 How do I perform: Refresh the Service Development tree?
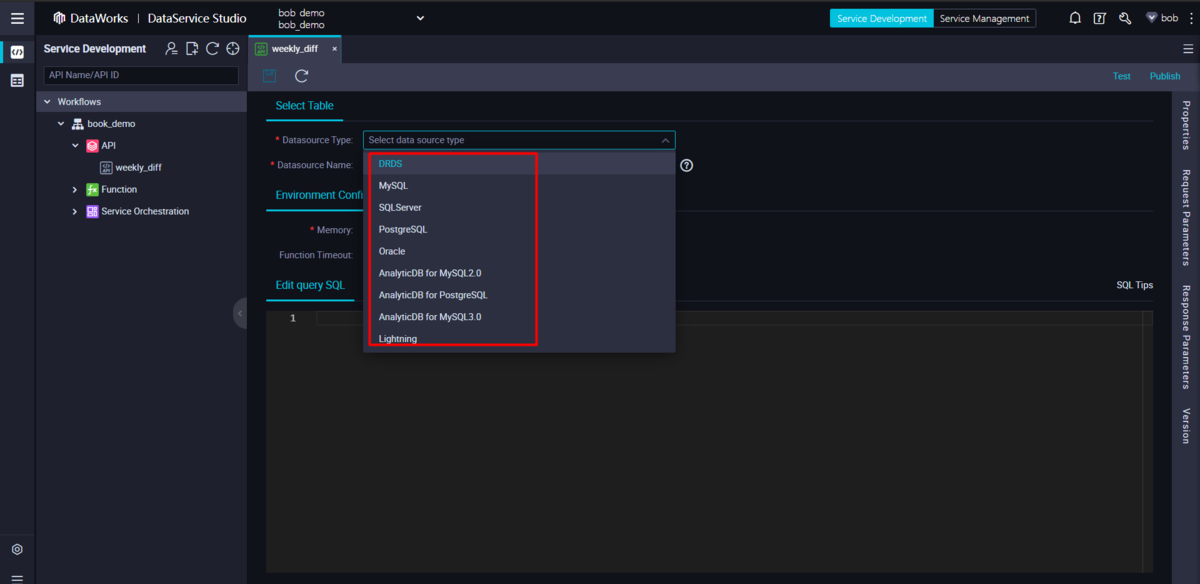point(212,48)
